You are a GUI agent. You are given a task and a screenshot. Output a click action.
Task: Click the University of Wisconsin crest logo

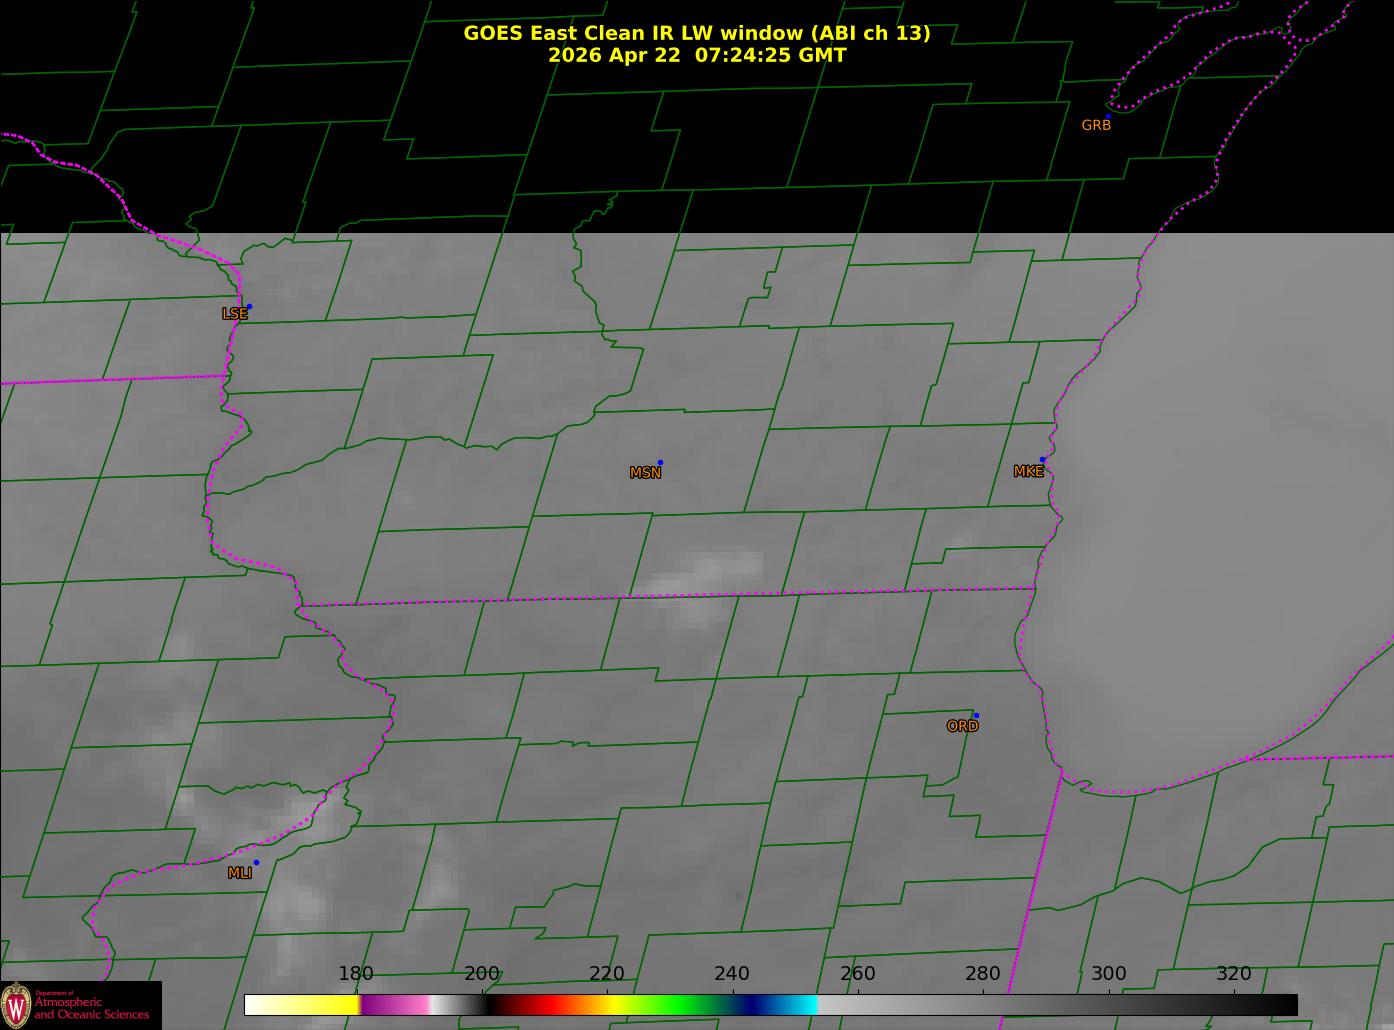(16, 1004)
